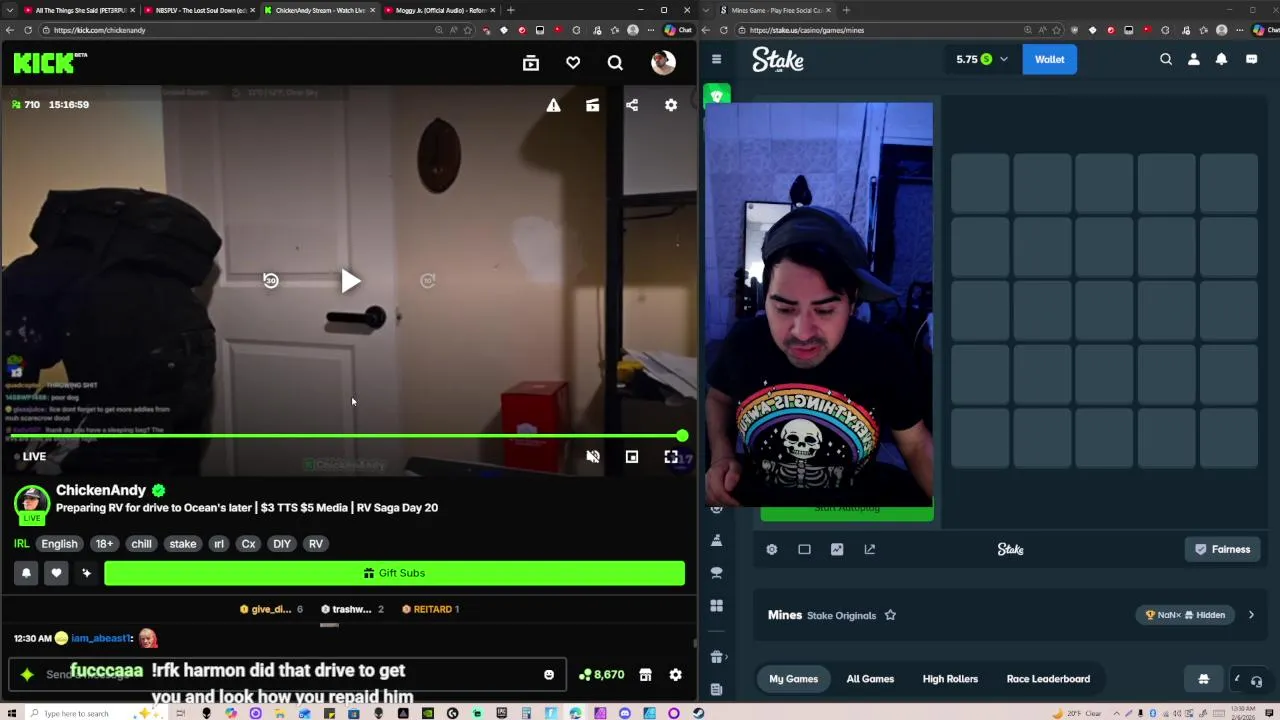Expand gift promotions icon in Stake sidebar
Viewport: 1280px width, 720px height.
(716, 657)
